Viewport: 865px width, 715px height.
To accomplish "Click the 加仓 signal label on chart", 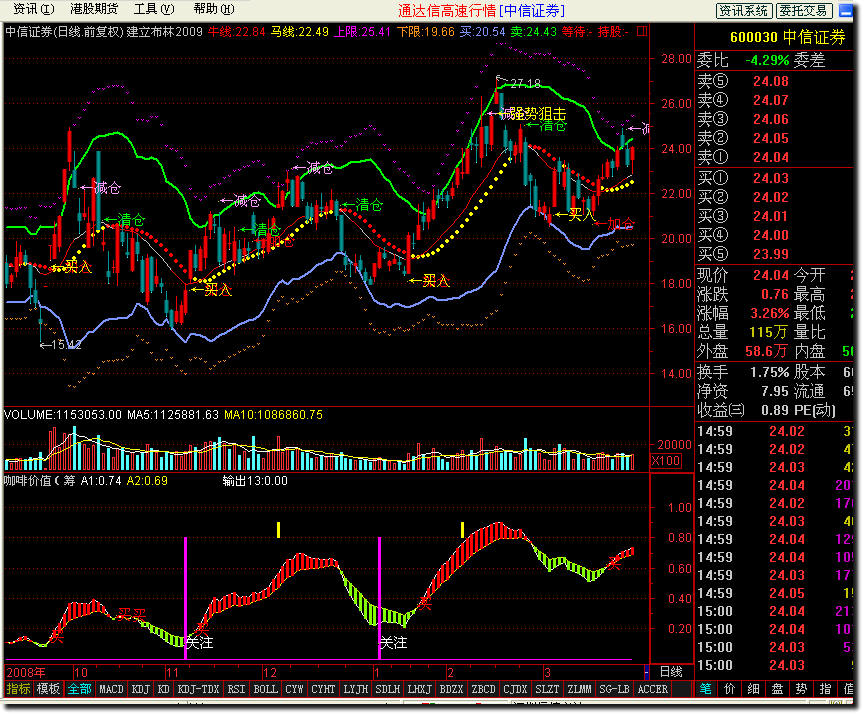I will tap(621, 223).
